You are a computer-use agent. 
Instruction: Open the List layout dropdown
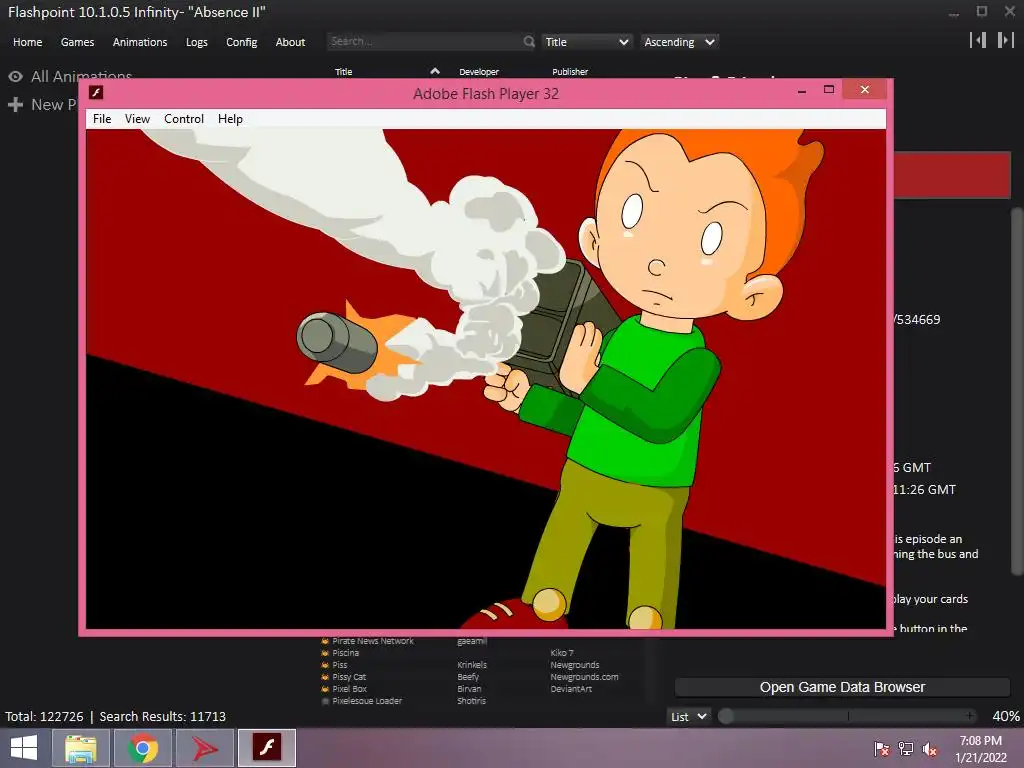[x=688, y=716]
